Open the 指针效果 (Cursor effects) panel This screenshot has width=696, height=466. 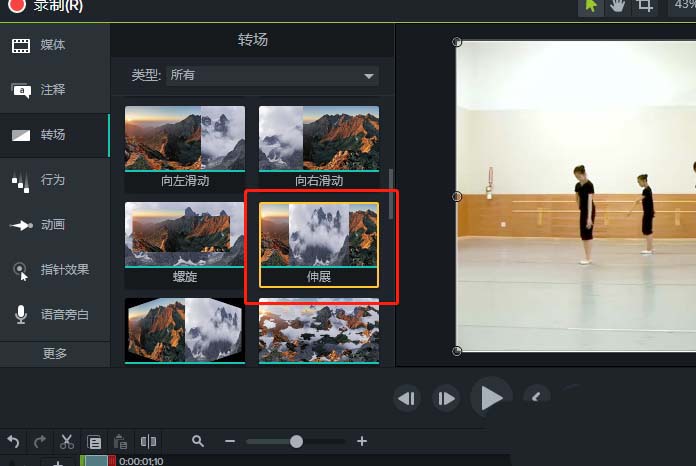(55, 270)
